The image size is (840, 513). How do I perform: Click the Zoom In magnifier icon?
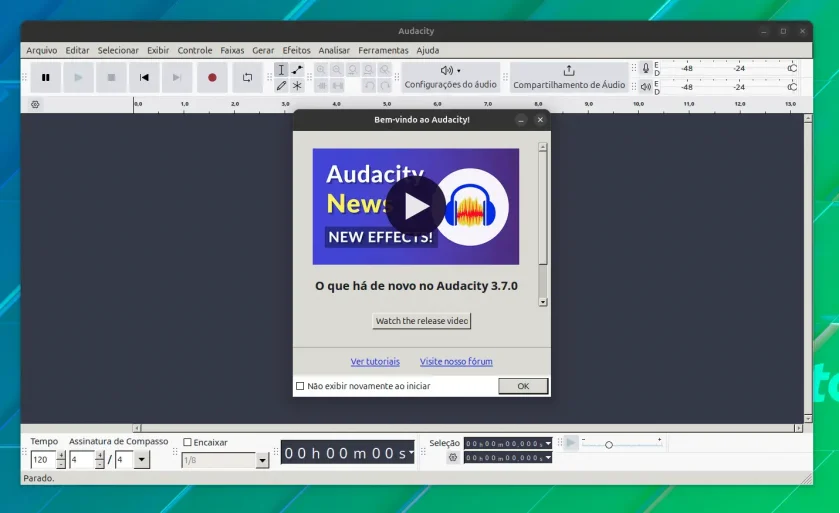(321, 70)
